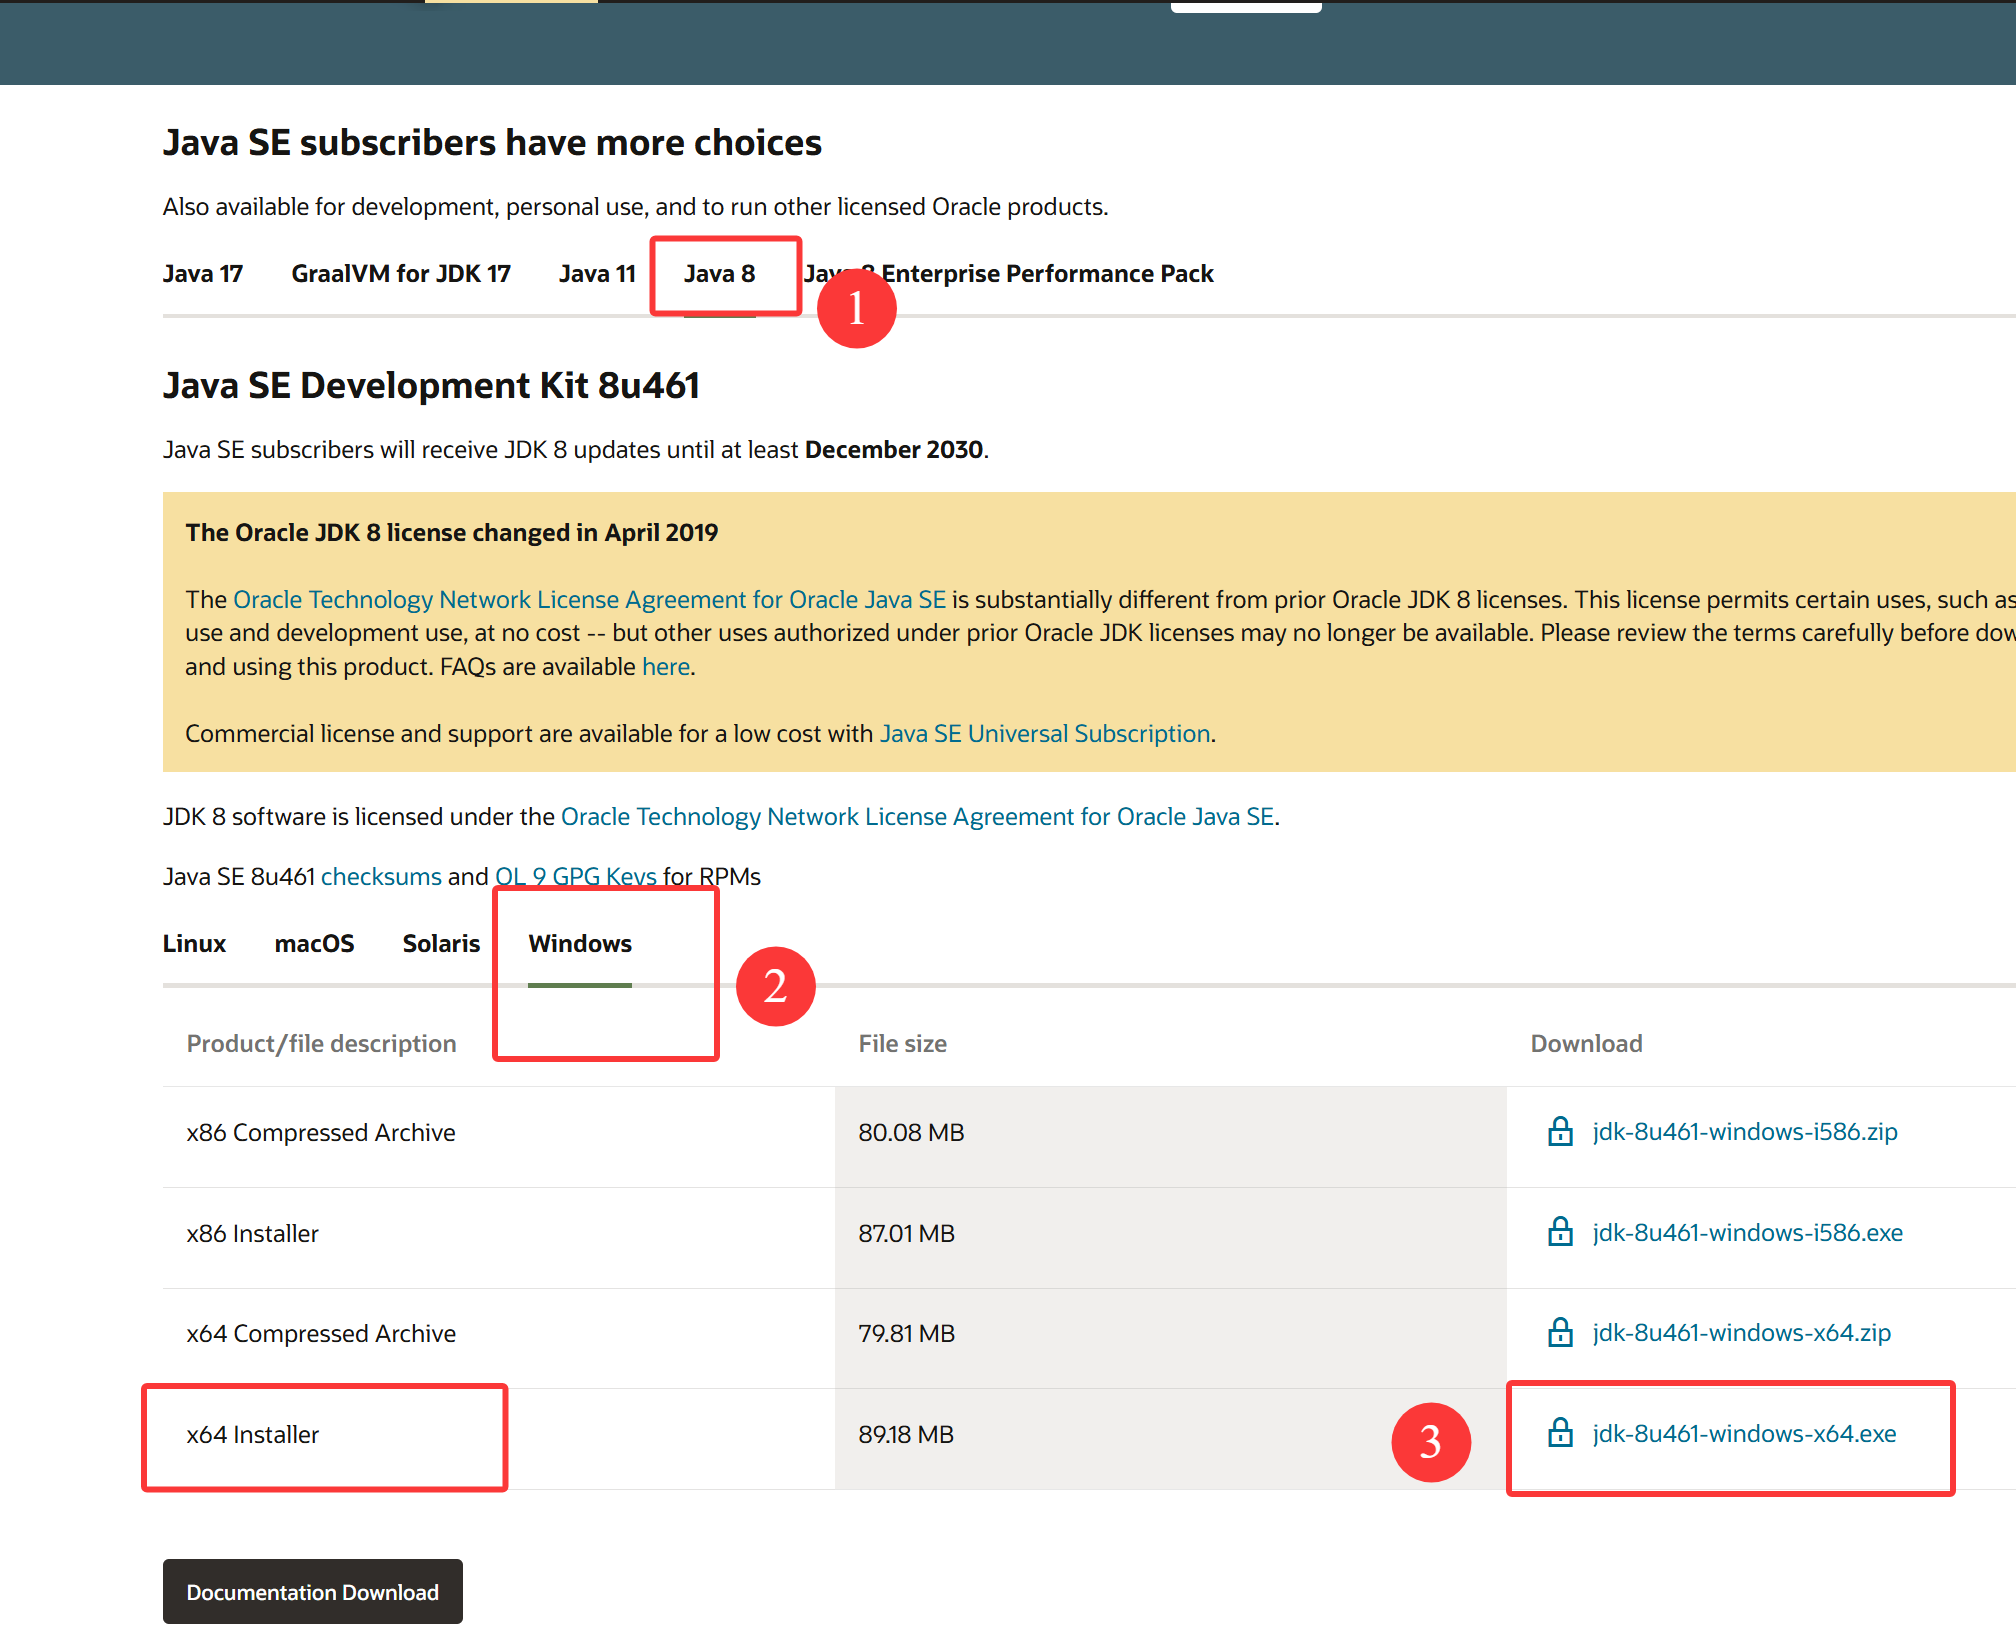This screenshot has height=1638, width=2016.
Task: Open OTN License Agreement link in yellow notice
Action: (589, 599)
